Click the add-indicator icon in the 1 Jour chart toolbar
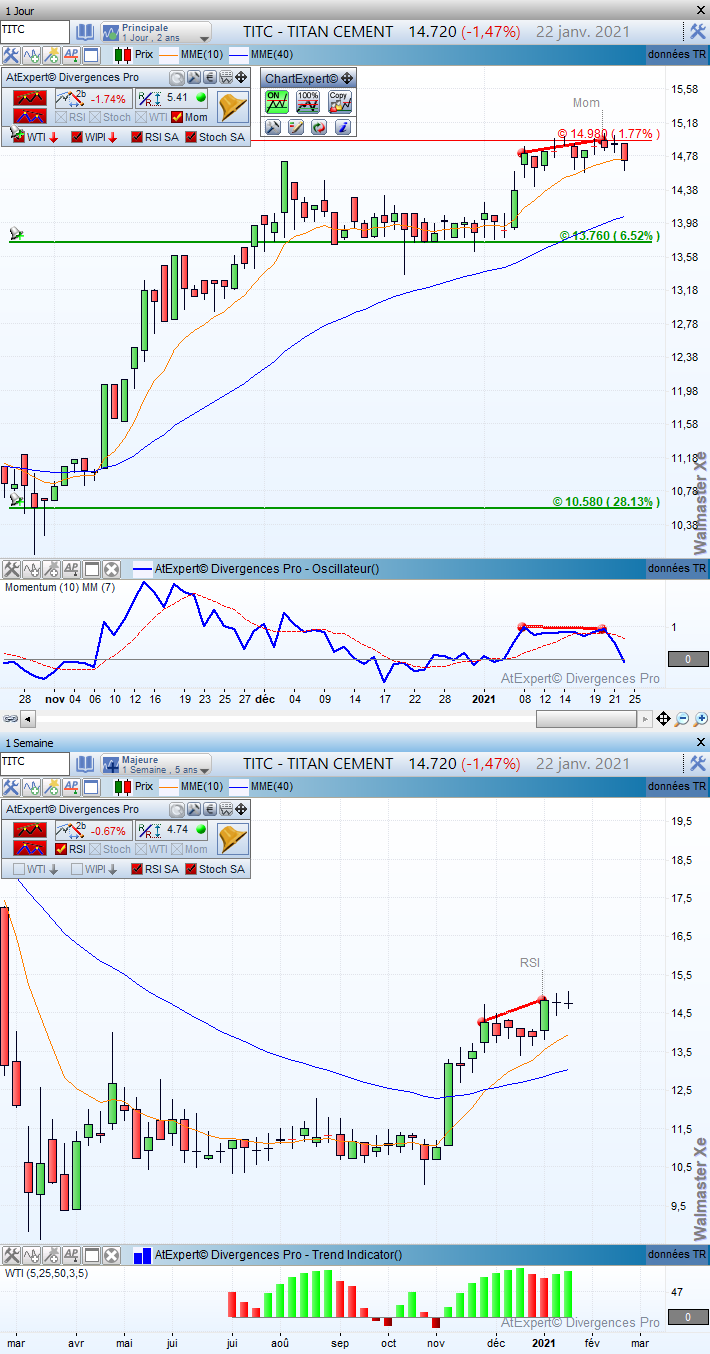Screen dimensions: 710x1354 [x=31, y=56]
